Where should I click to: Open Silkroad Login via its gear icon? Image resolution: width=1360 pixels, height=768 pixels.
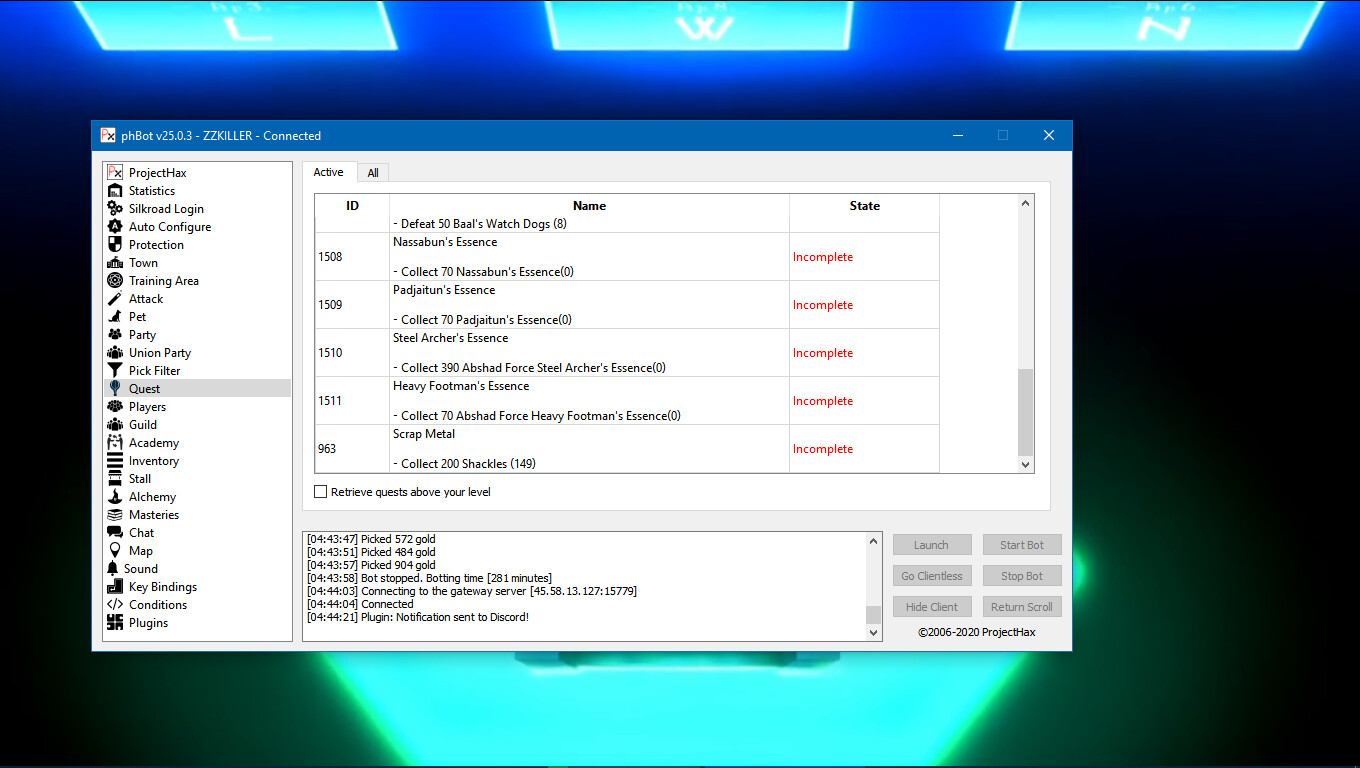(x=115, y=209)
